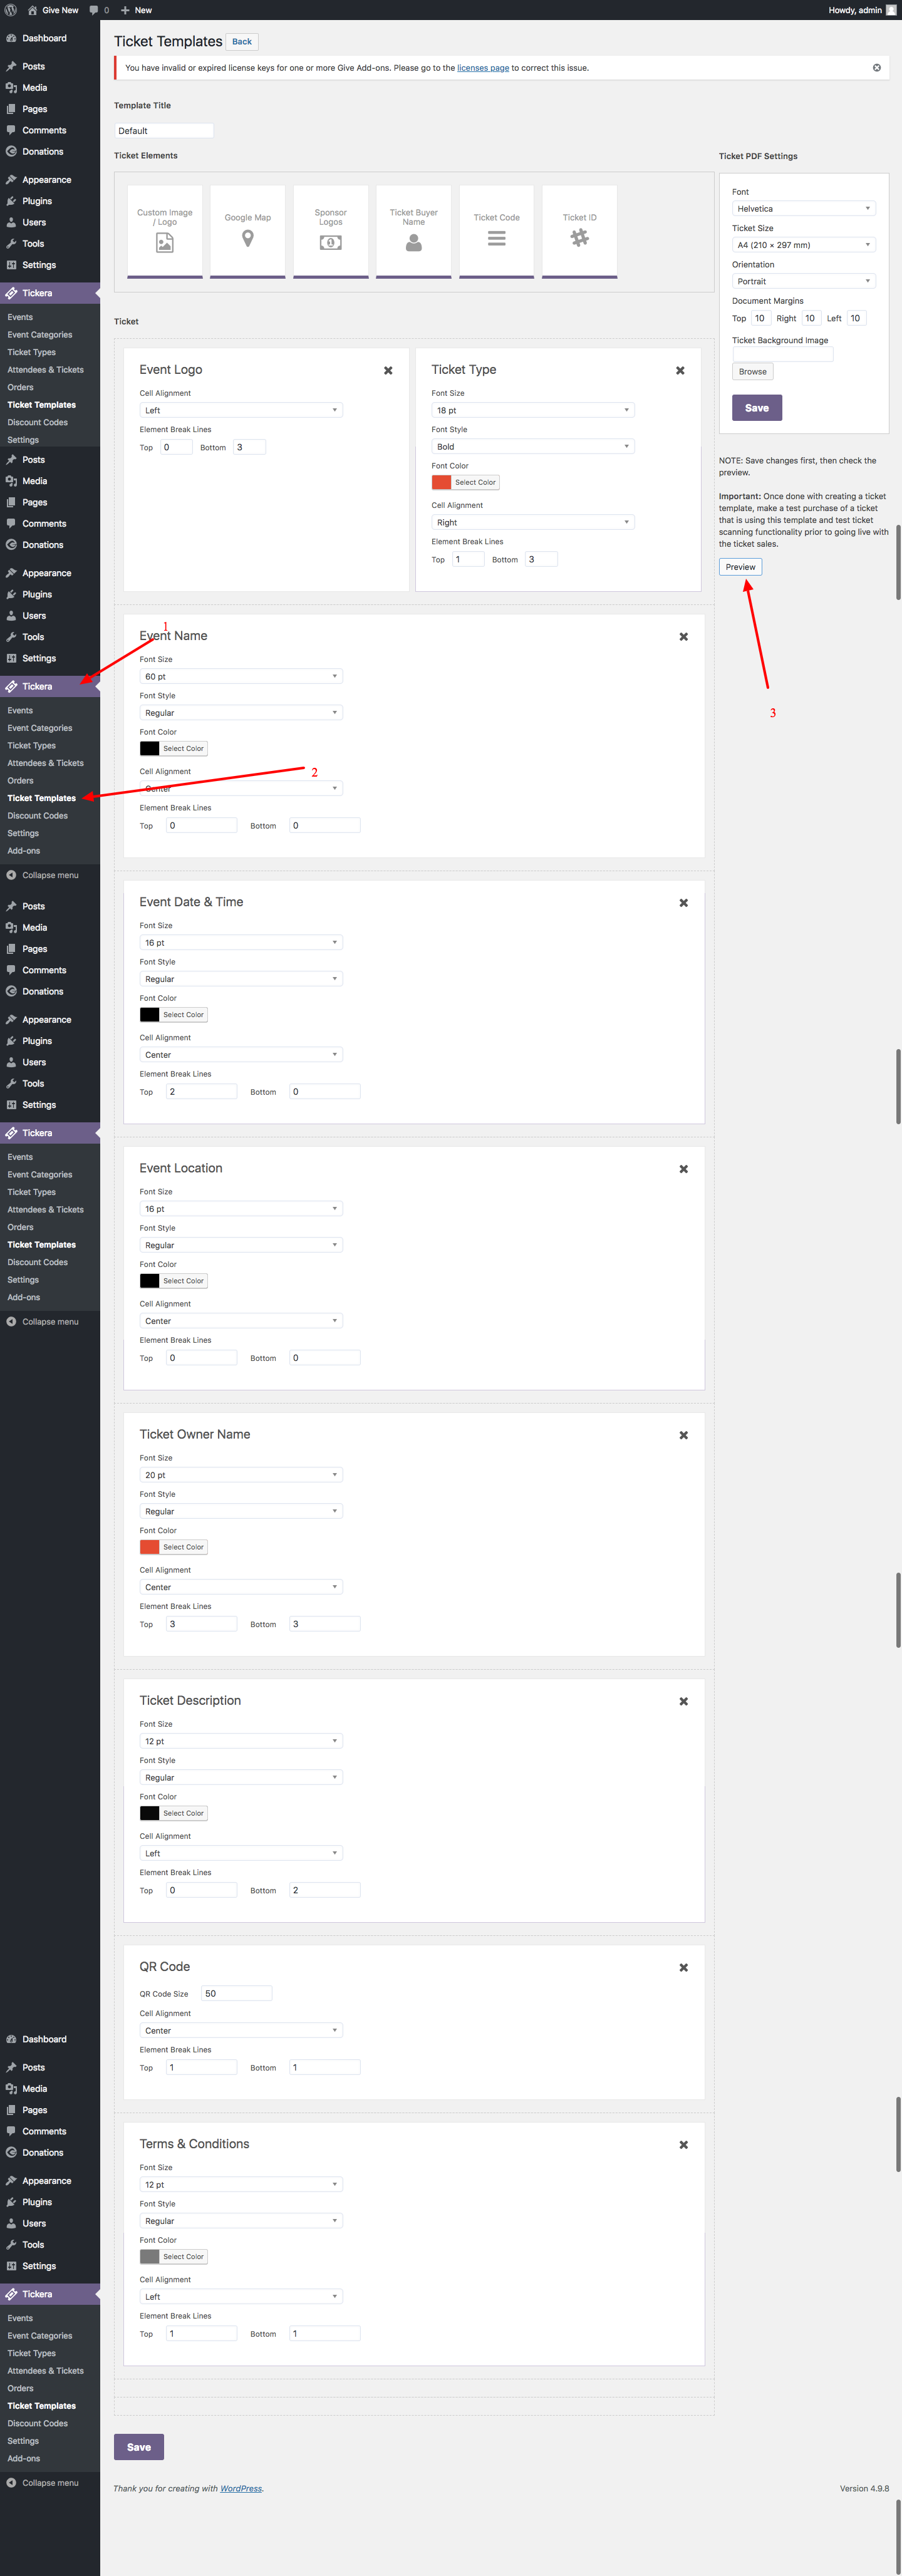Open Terms & Conditions Font Style dropdown

[x=241, y=2220]
